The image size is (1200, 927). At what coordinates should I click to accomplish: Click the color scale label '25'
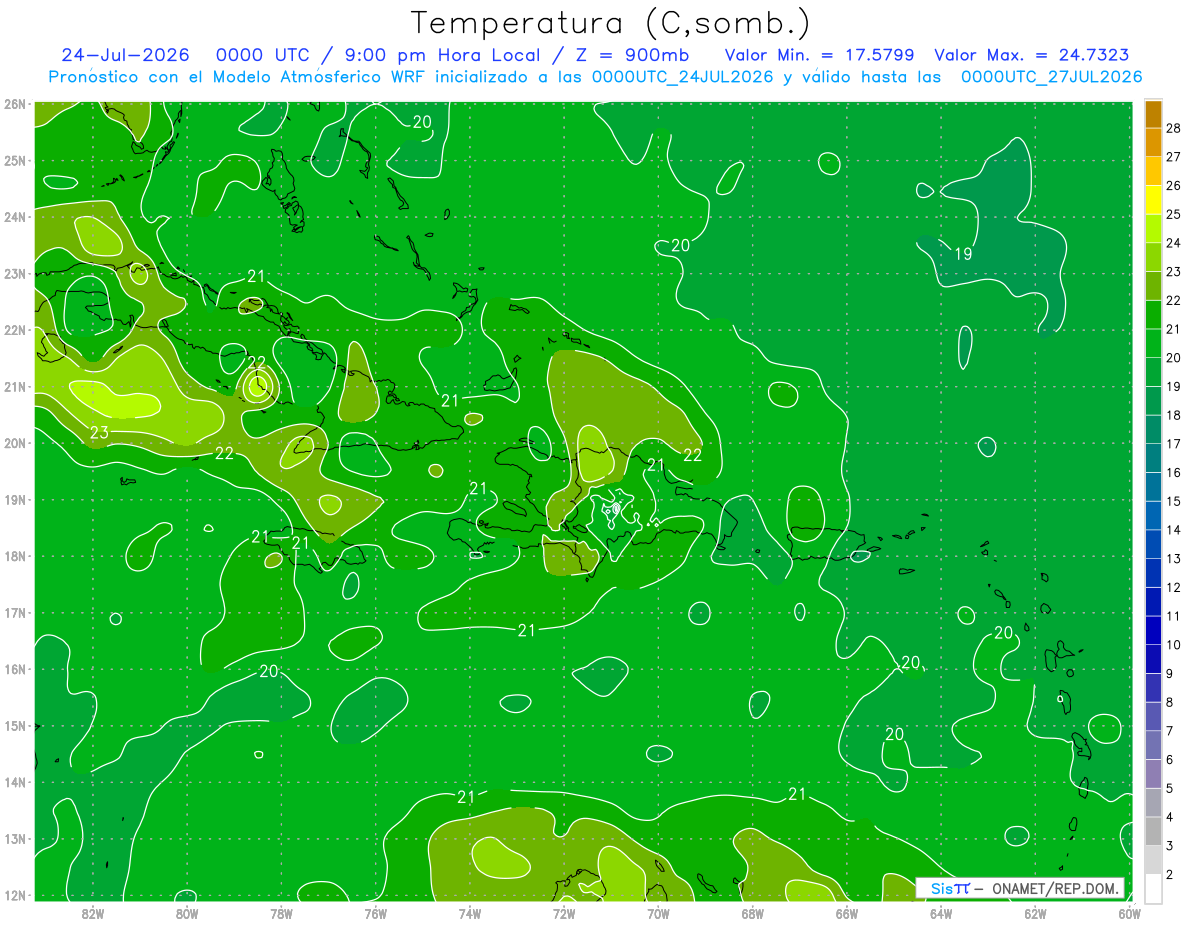click(x=1173, y=214)
